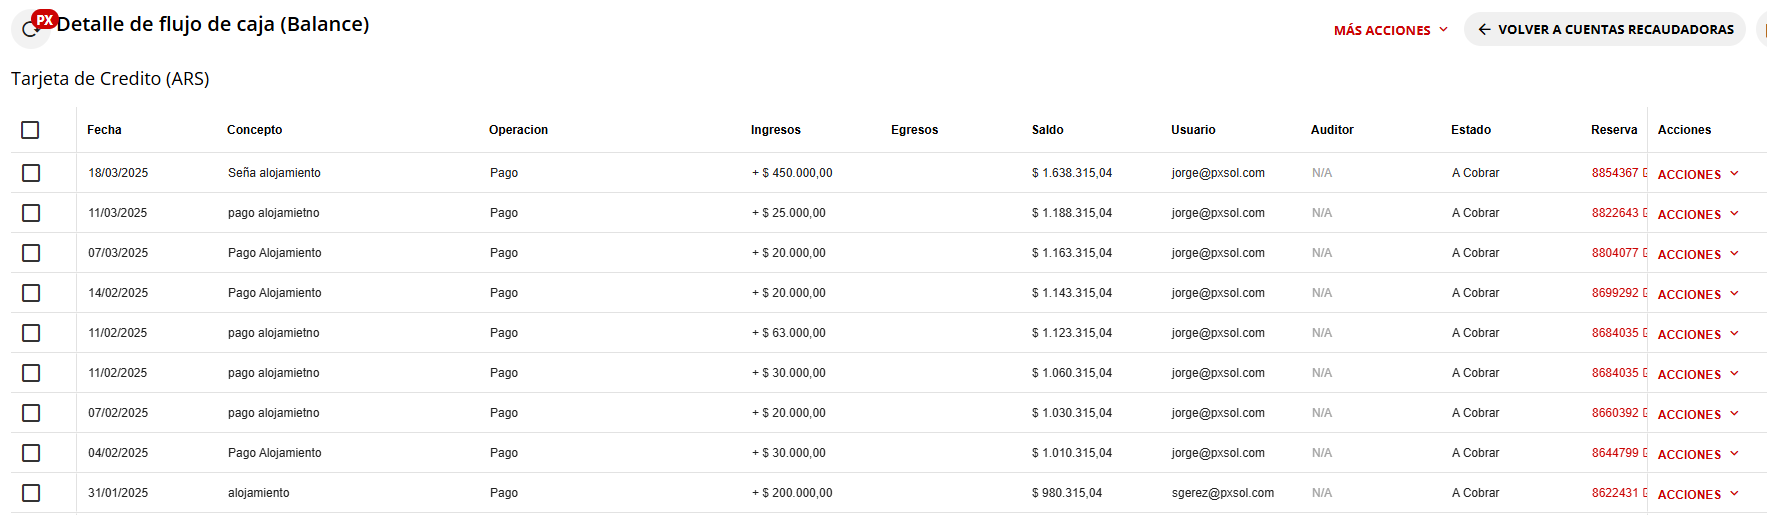Click the red PX badge icon
The width and height of the screenshot is (1767, 515).
point(45,19)
